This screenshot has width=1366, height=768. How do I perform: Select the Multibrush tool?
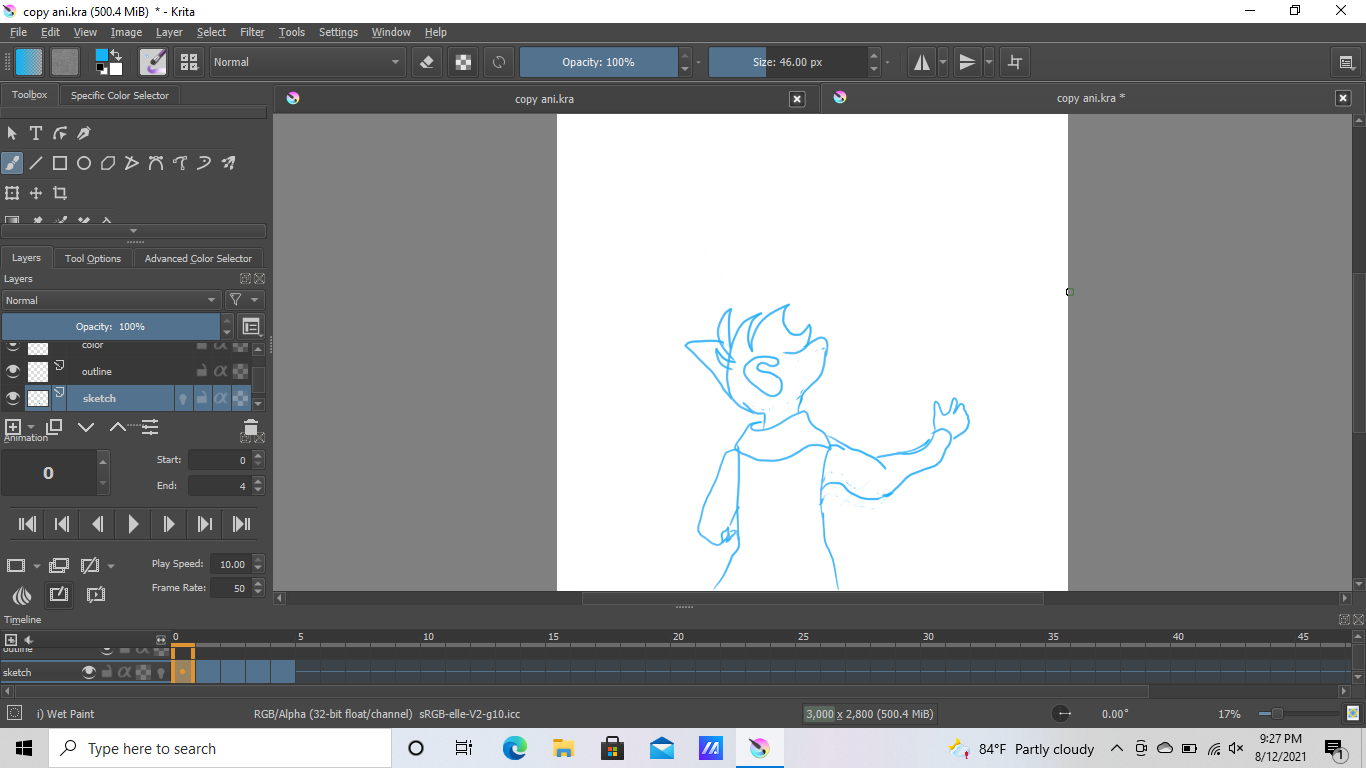click(x=228, y=163)
